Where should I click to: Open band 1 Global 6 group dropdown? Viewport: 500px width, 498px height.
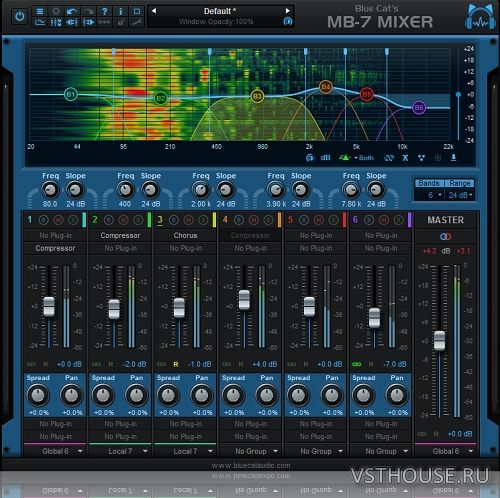[55, 451]
